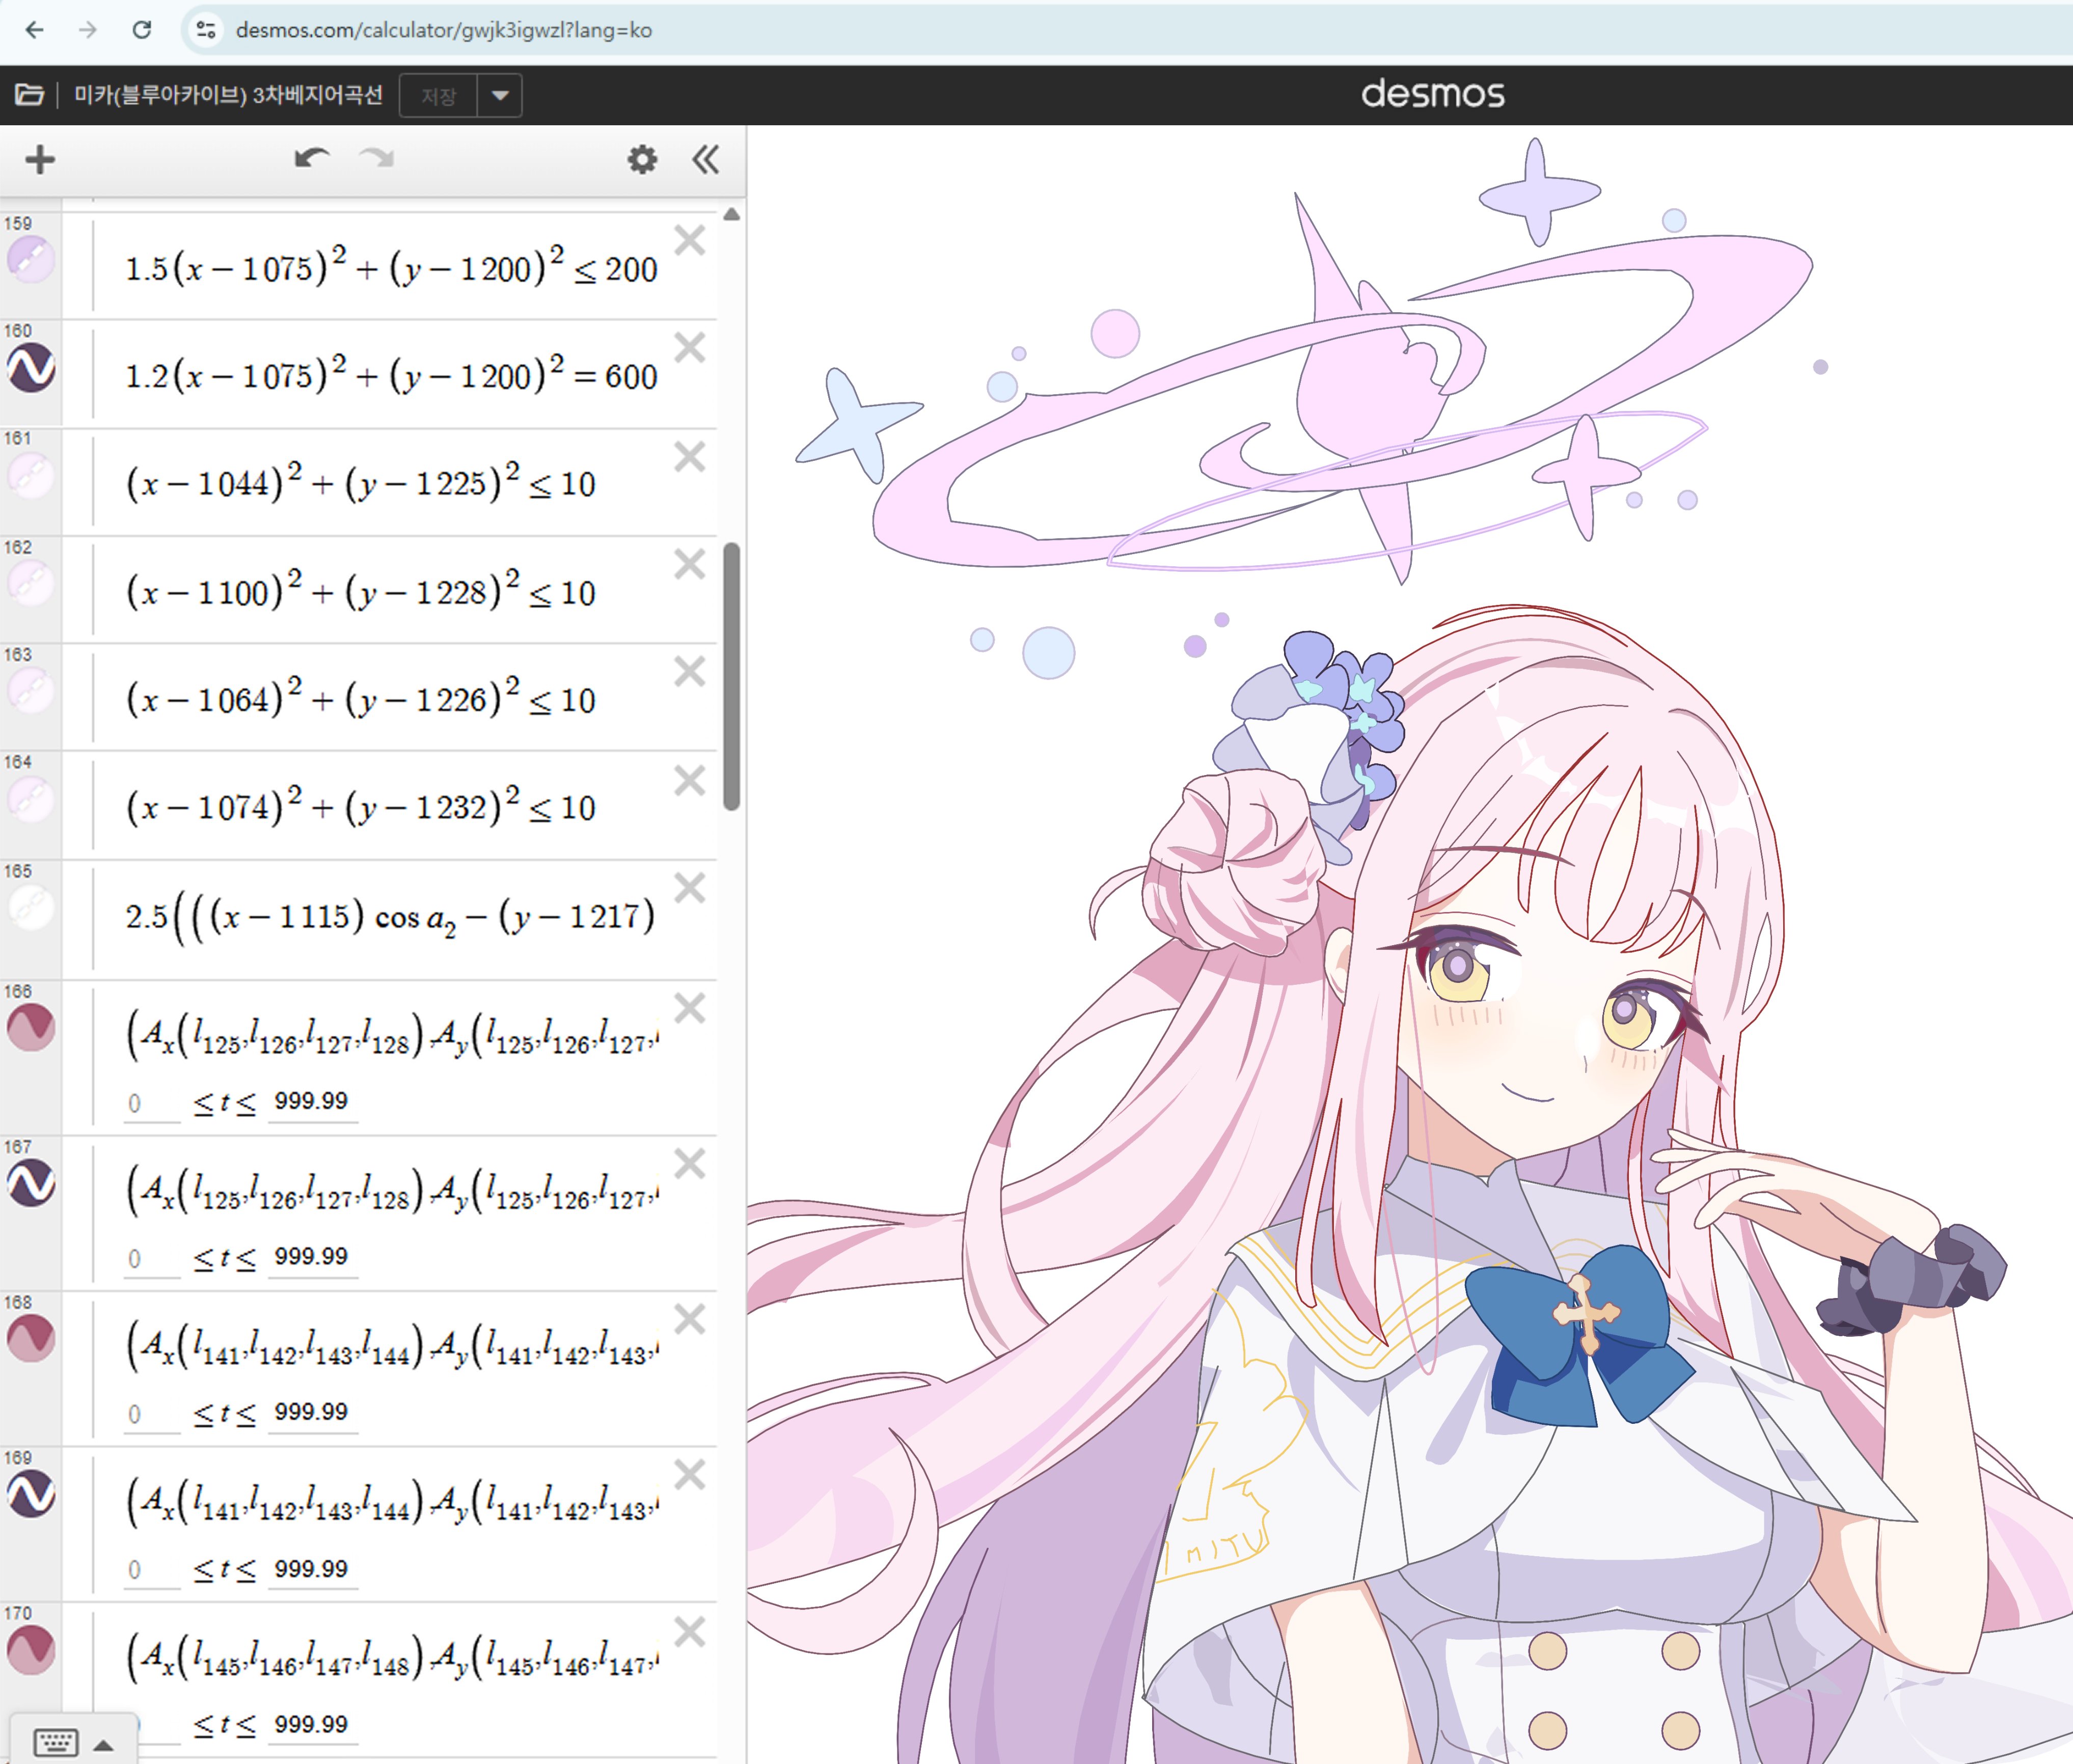Viewport: 2073px width, 1764px height.
Task: Set lower t bound of expression 168
Action: (151, 1414)
